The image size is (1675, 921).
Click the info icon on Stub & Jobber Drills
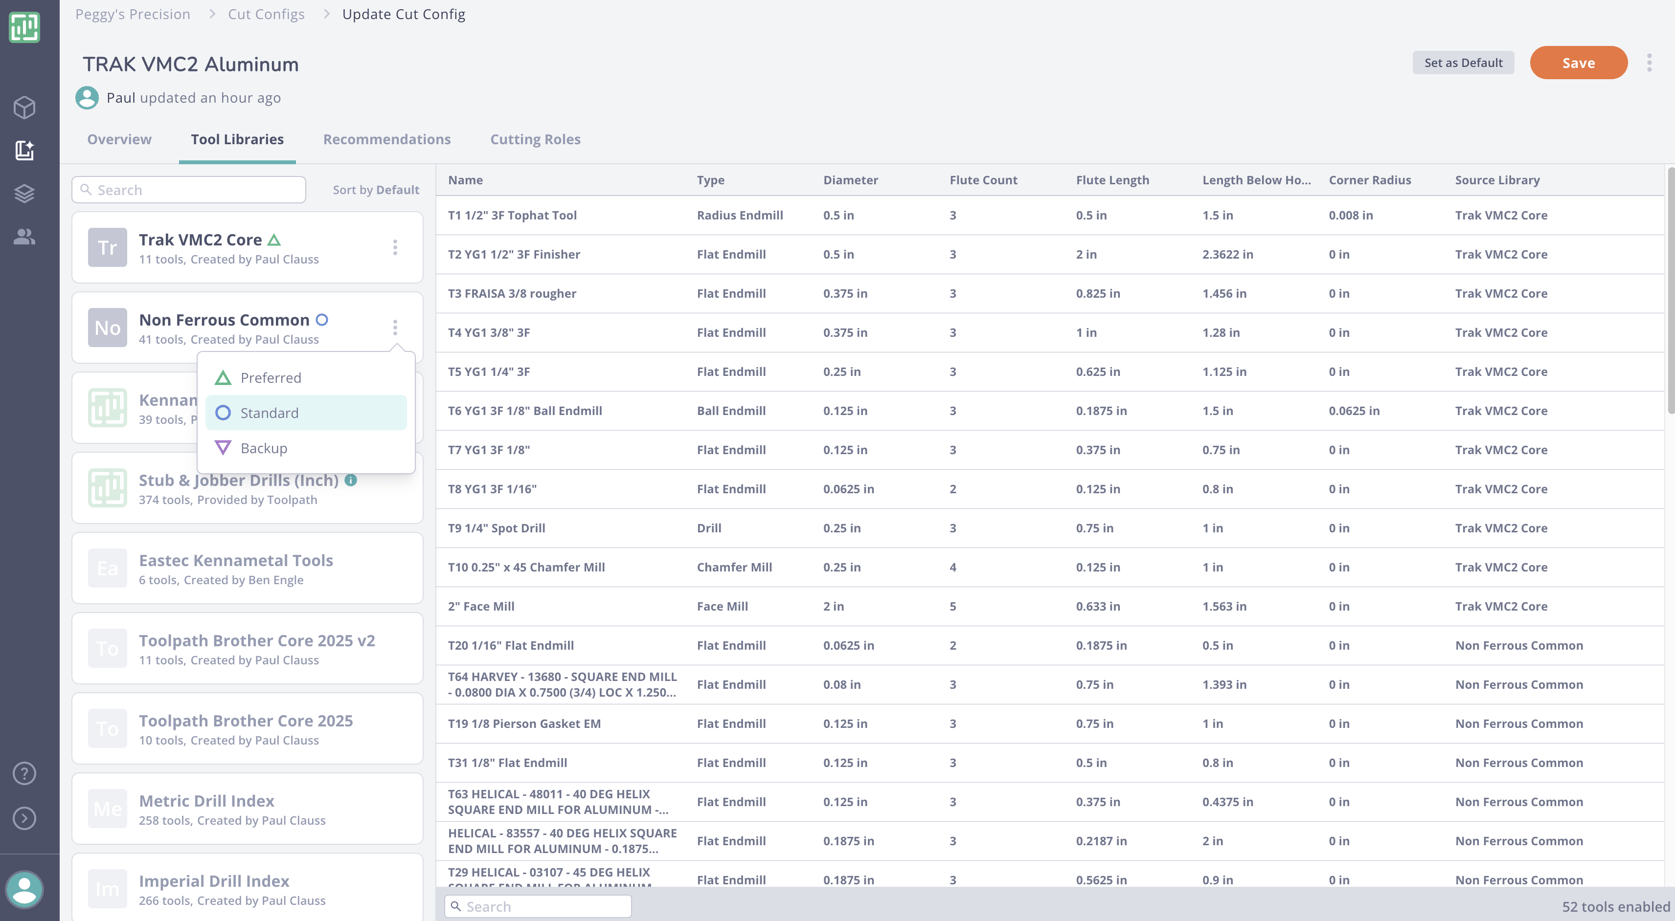click(x=350, y=480)
